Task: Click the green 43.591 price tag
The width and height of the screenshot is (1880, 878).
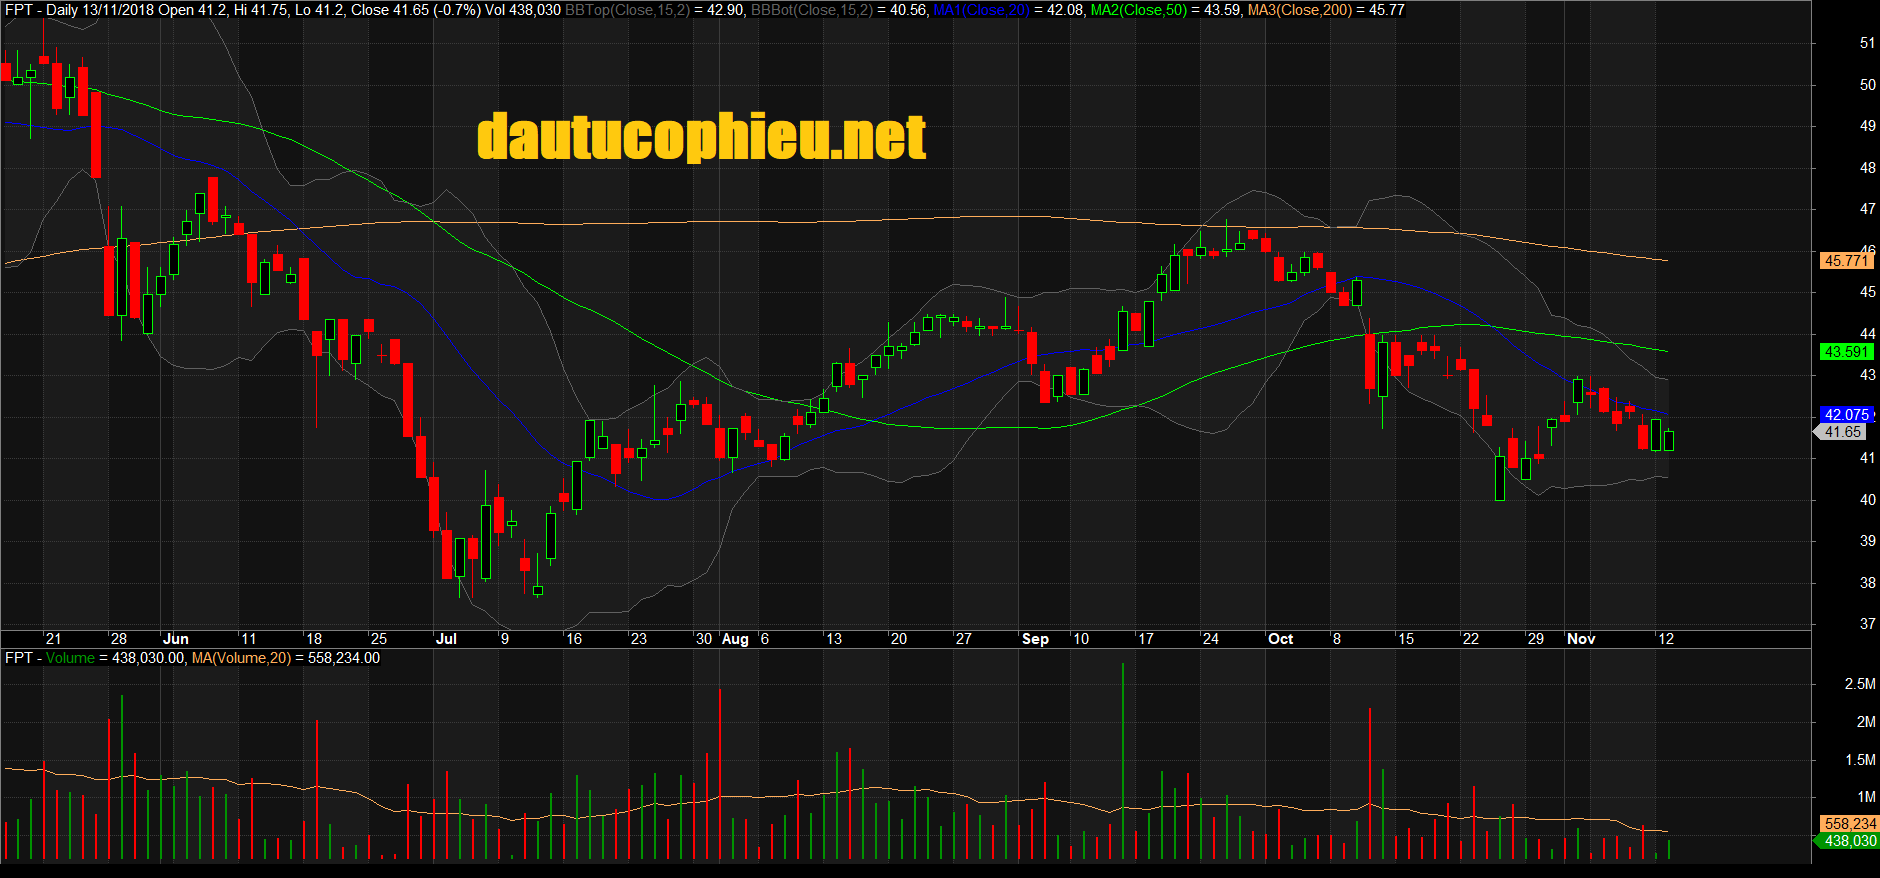Action: tap(1845, 352)
